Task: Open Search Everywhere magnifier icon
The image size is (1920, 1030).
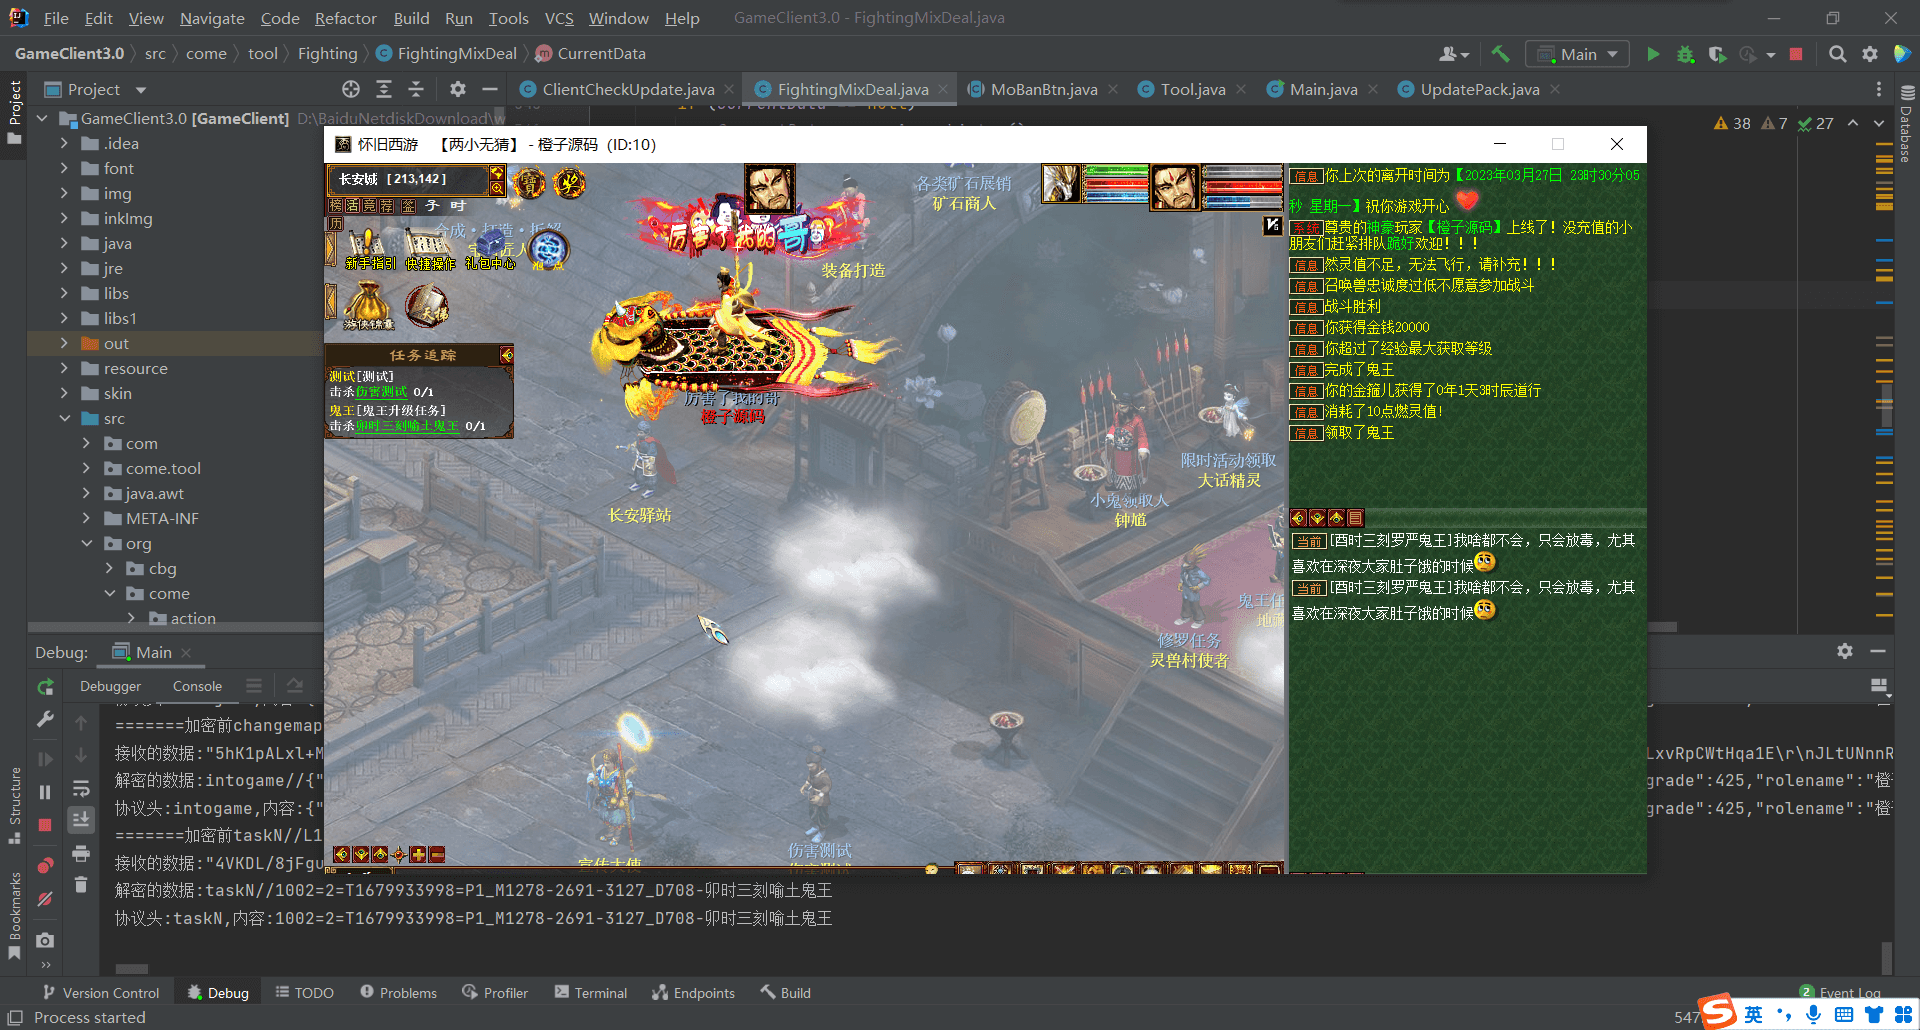Action: click(x=1837, y=54)
